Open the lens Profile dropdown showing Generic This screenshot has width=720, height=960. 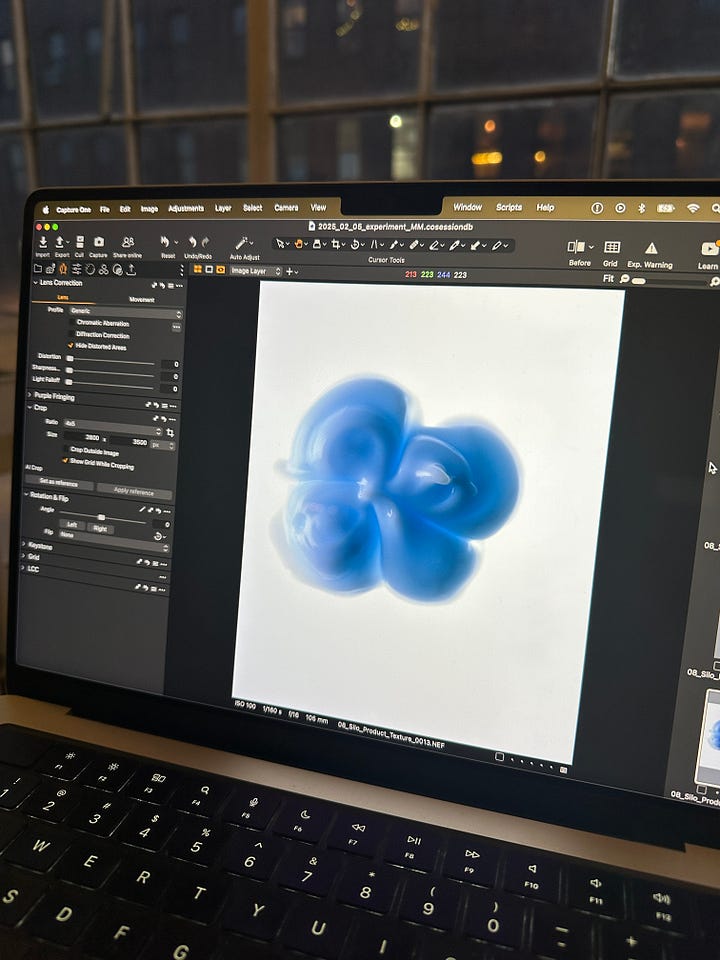pyautogui.click(x=126, y=313)
